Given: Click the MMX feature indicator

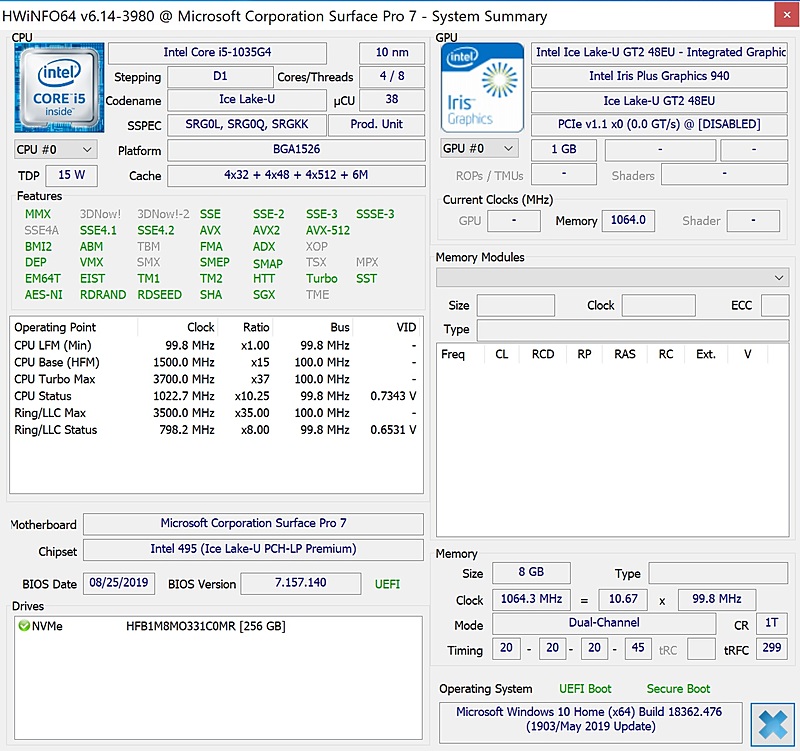Looking at the screenshot, I should (38, 214).
